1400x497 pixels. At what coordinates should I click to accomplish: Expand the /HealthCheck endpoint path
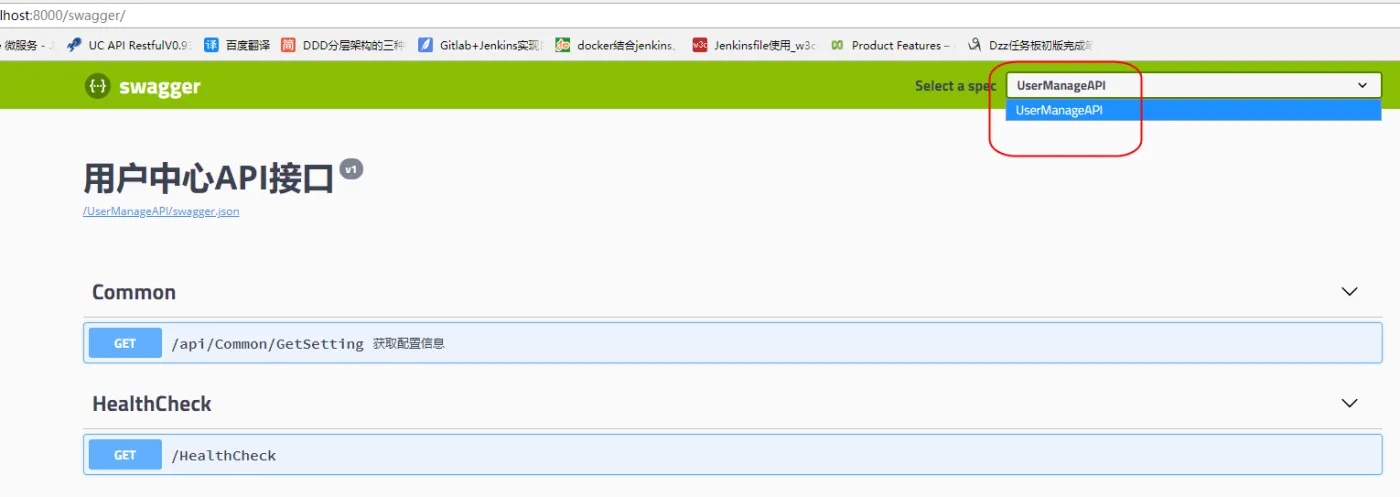224,455
